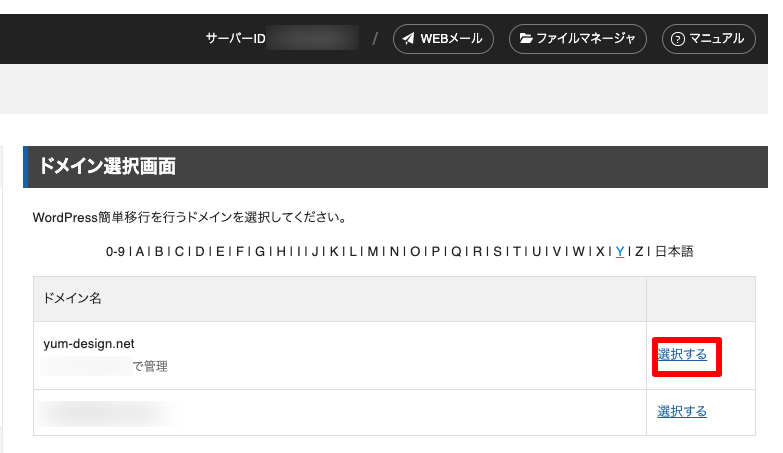
Task: Click the ファイルマネージャ folder icon
Action: [525, 38]
